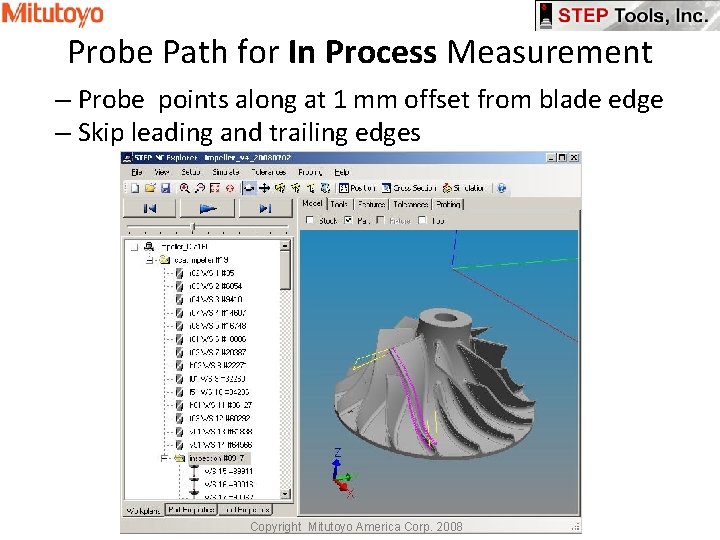Select the Path Properties bottom tab

pos(191,509)
